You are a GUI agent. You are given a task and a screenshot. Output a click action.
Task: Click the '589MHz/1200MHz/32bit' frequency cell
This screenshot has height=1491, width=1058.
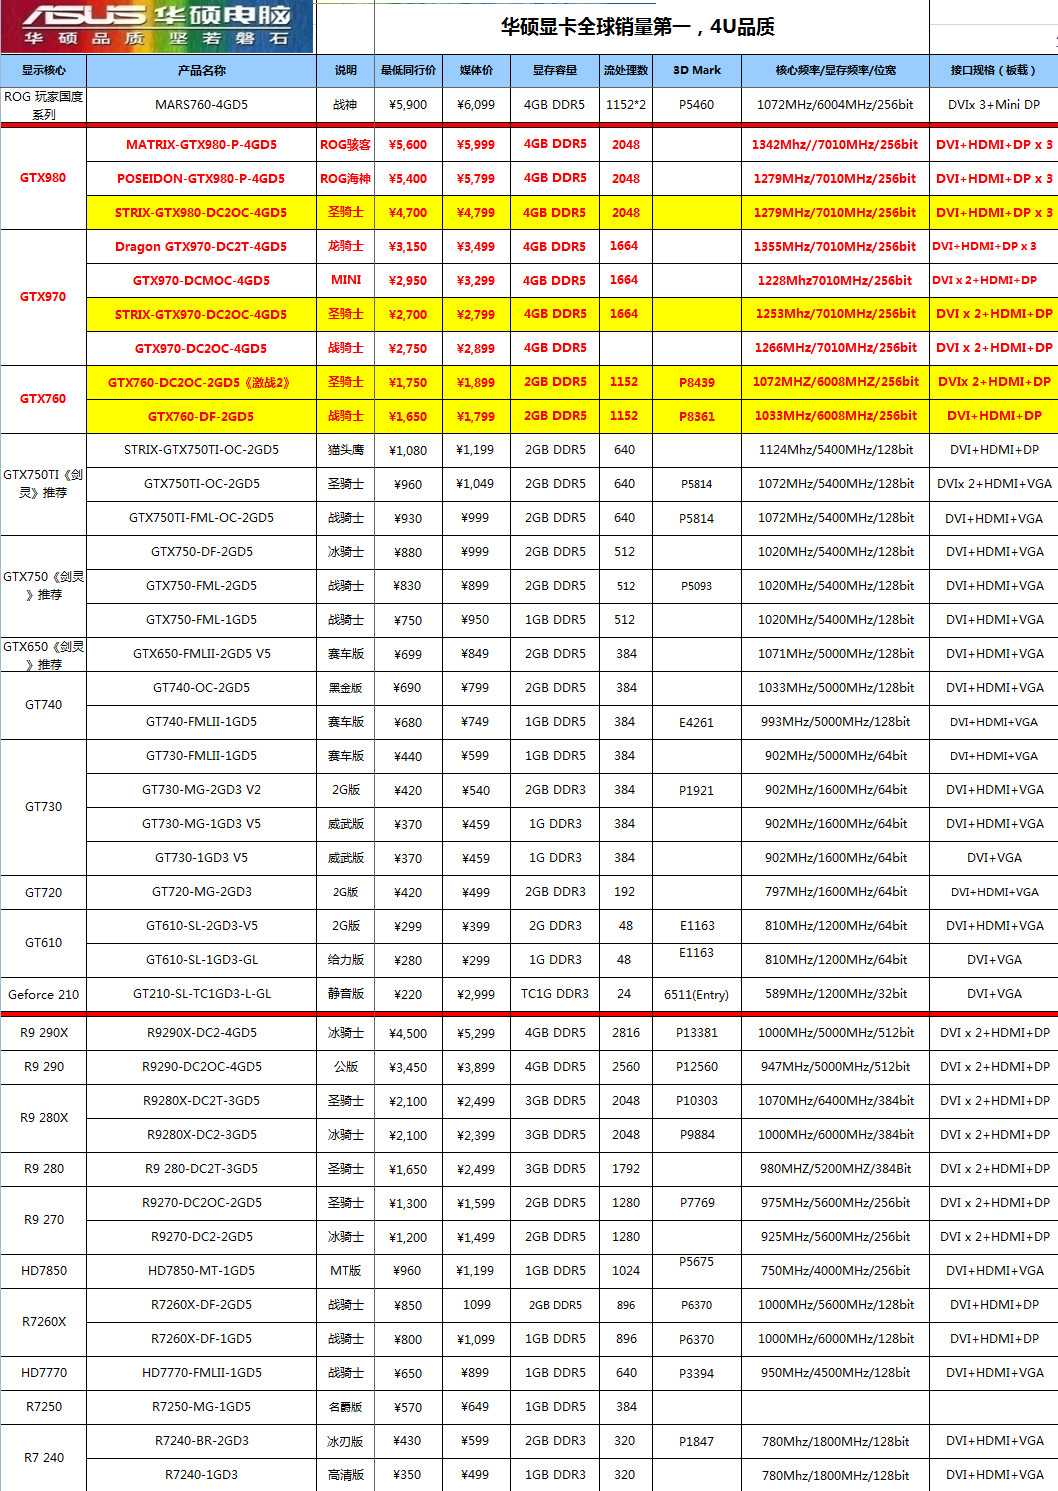click(x=835, y=994)
